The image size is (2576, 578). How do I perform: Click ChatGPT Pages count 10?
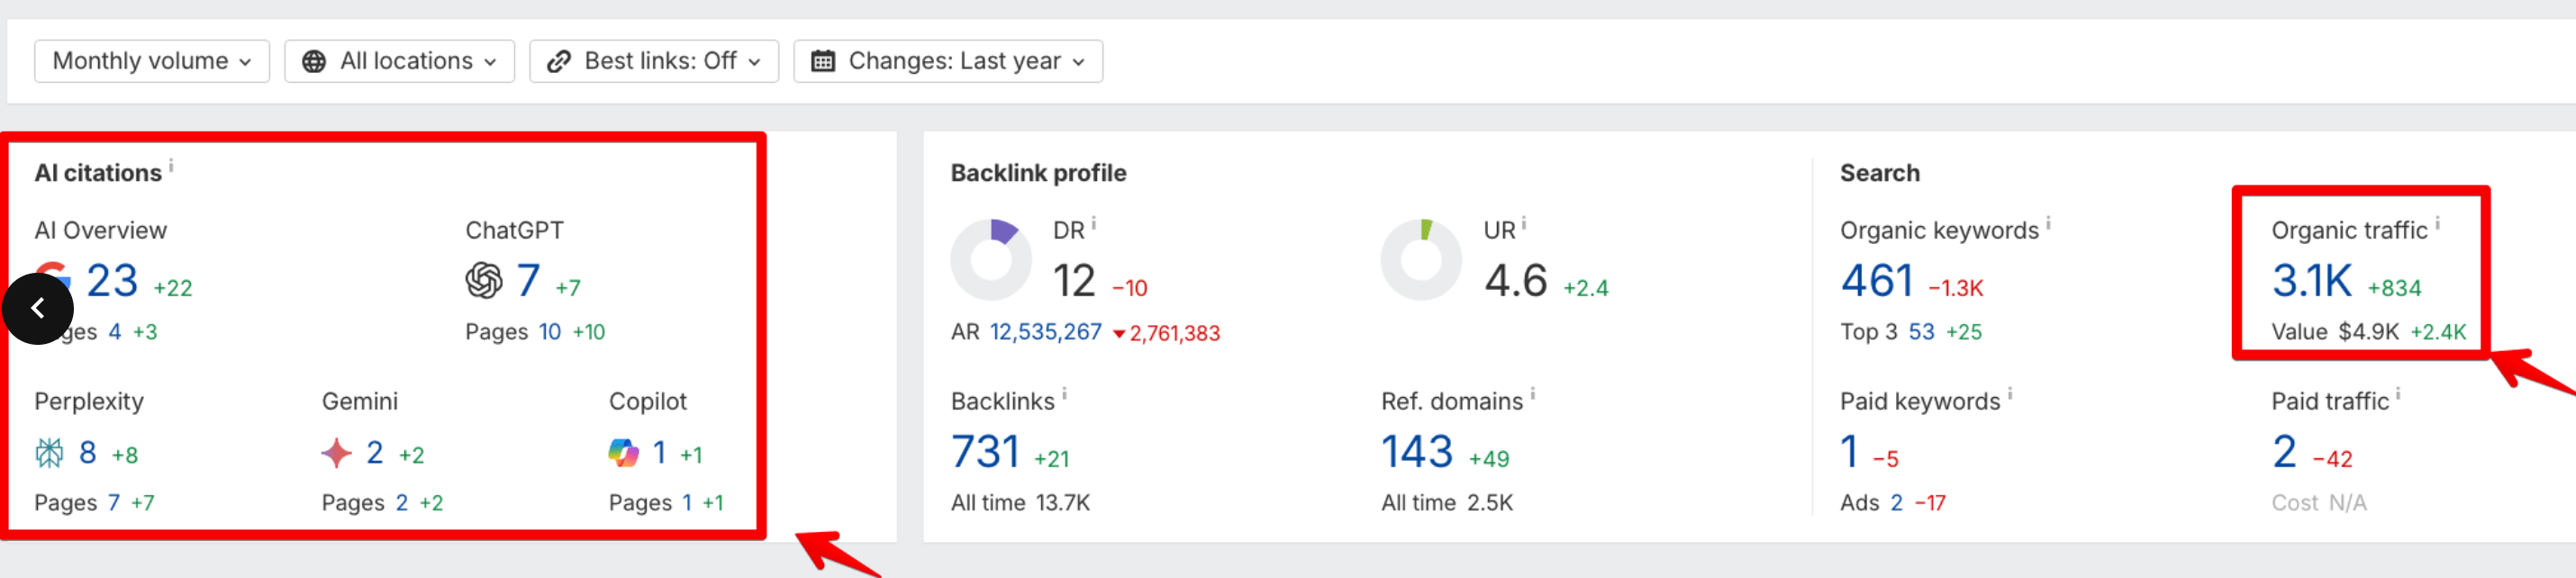pyautogui.click(x=550, y=332)
